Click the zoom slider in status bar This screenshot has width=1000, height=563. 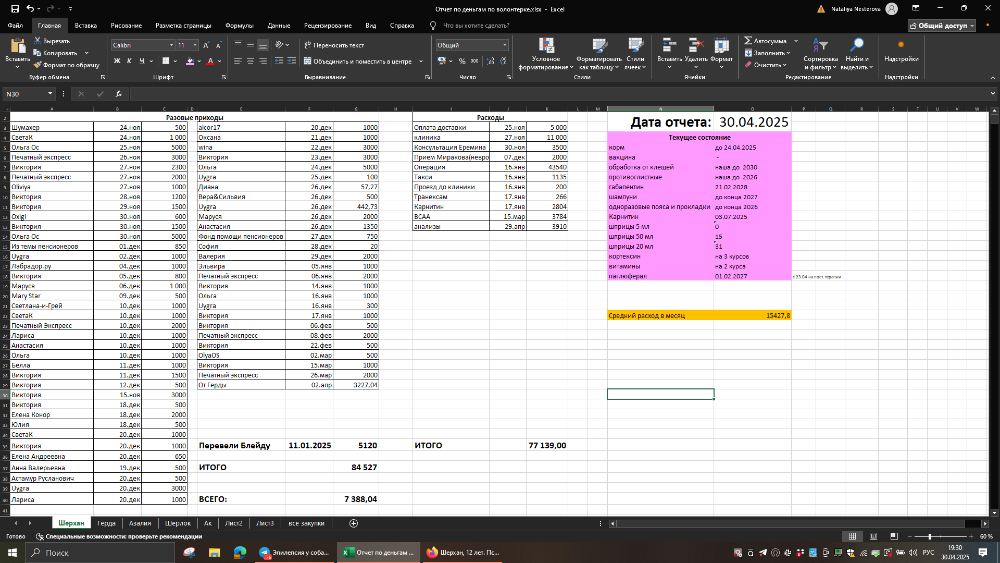930,537
